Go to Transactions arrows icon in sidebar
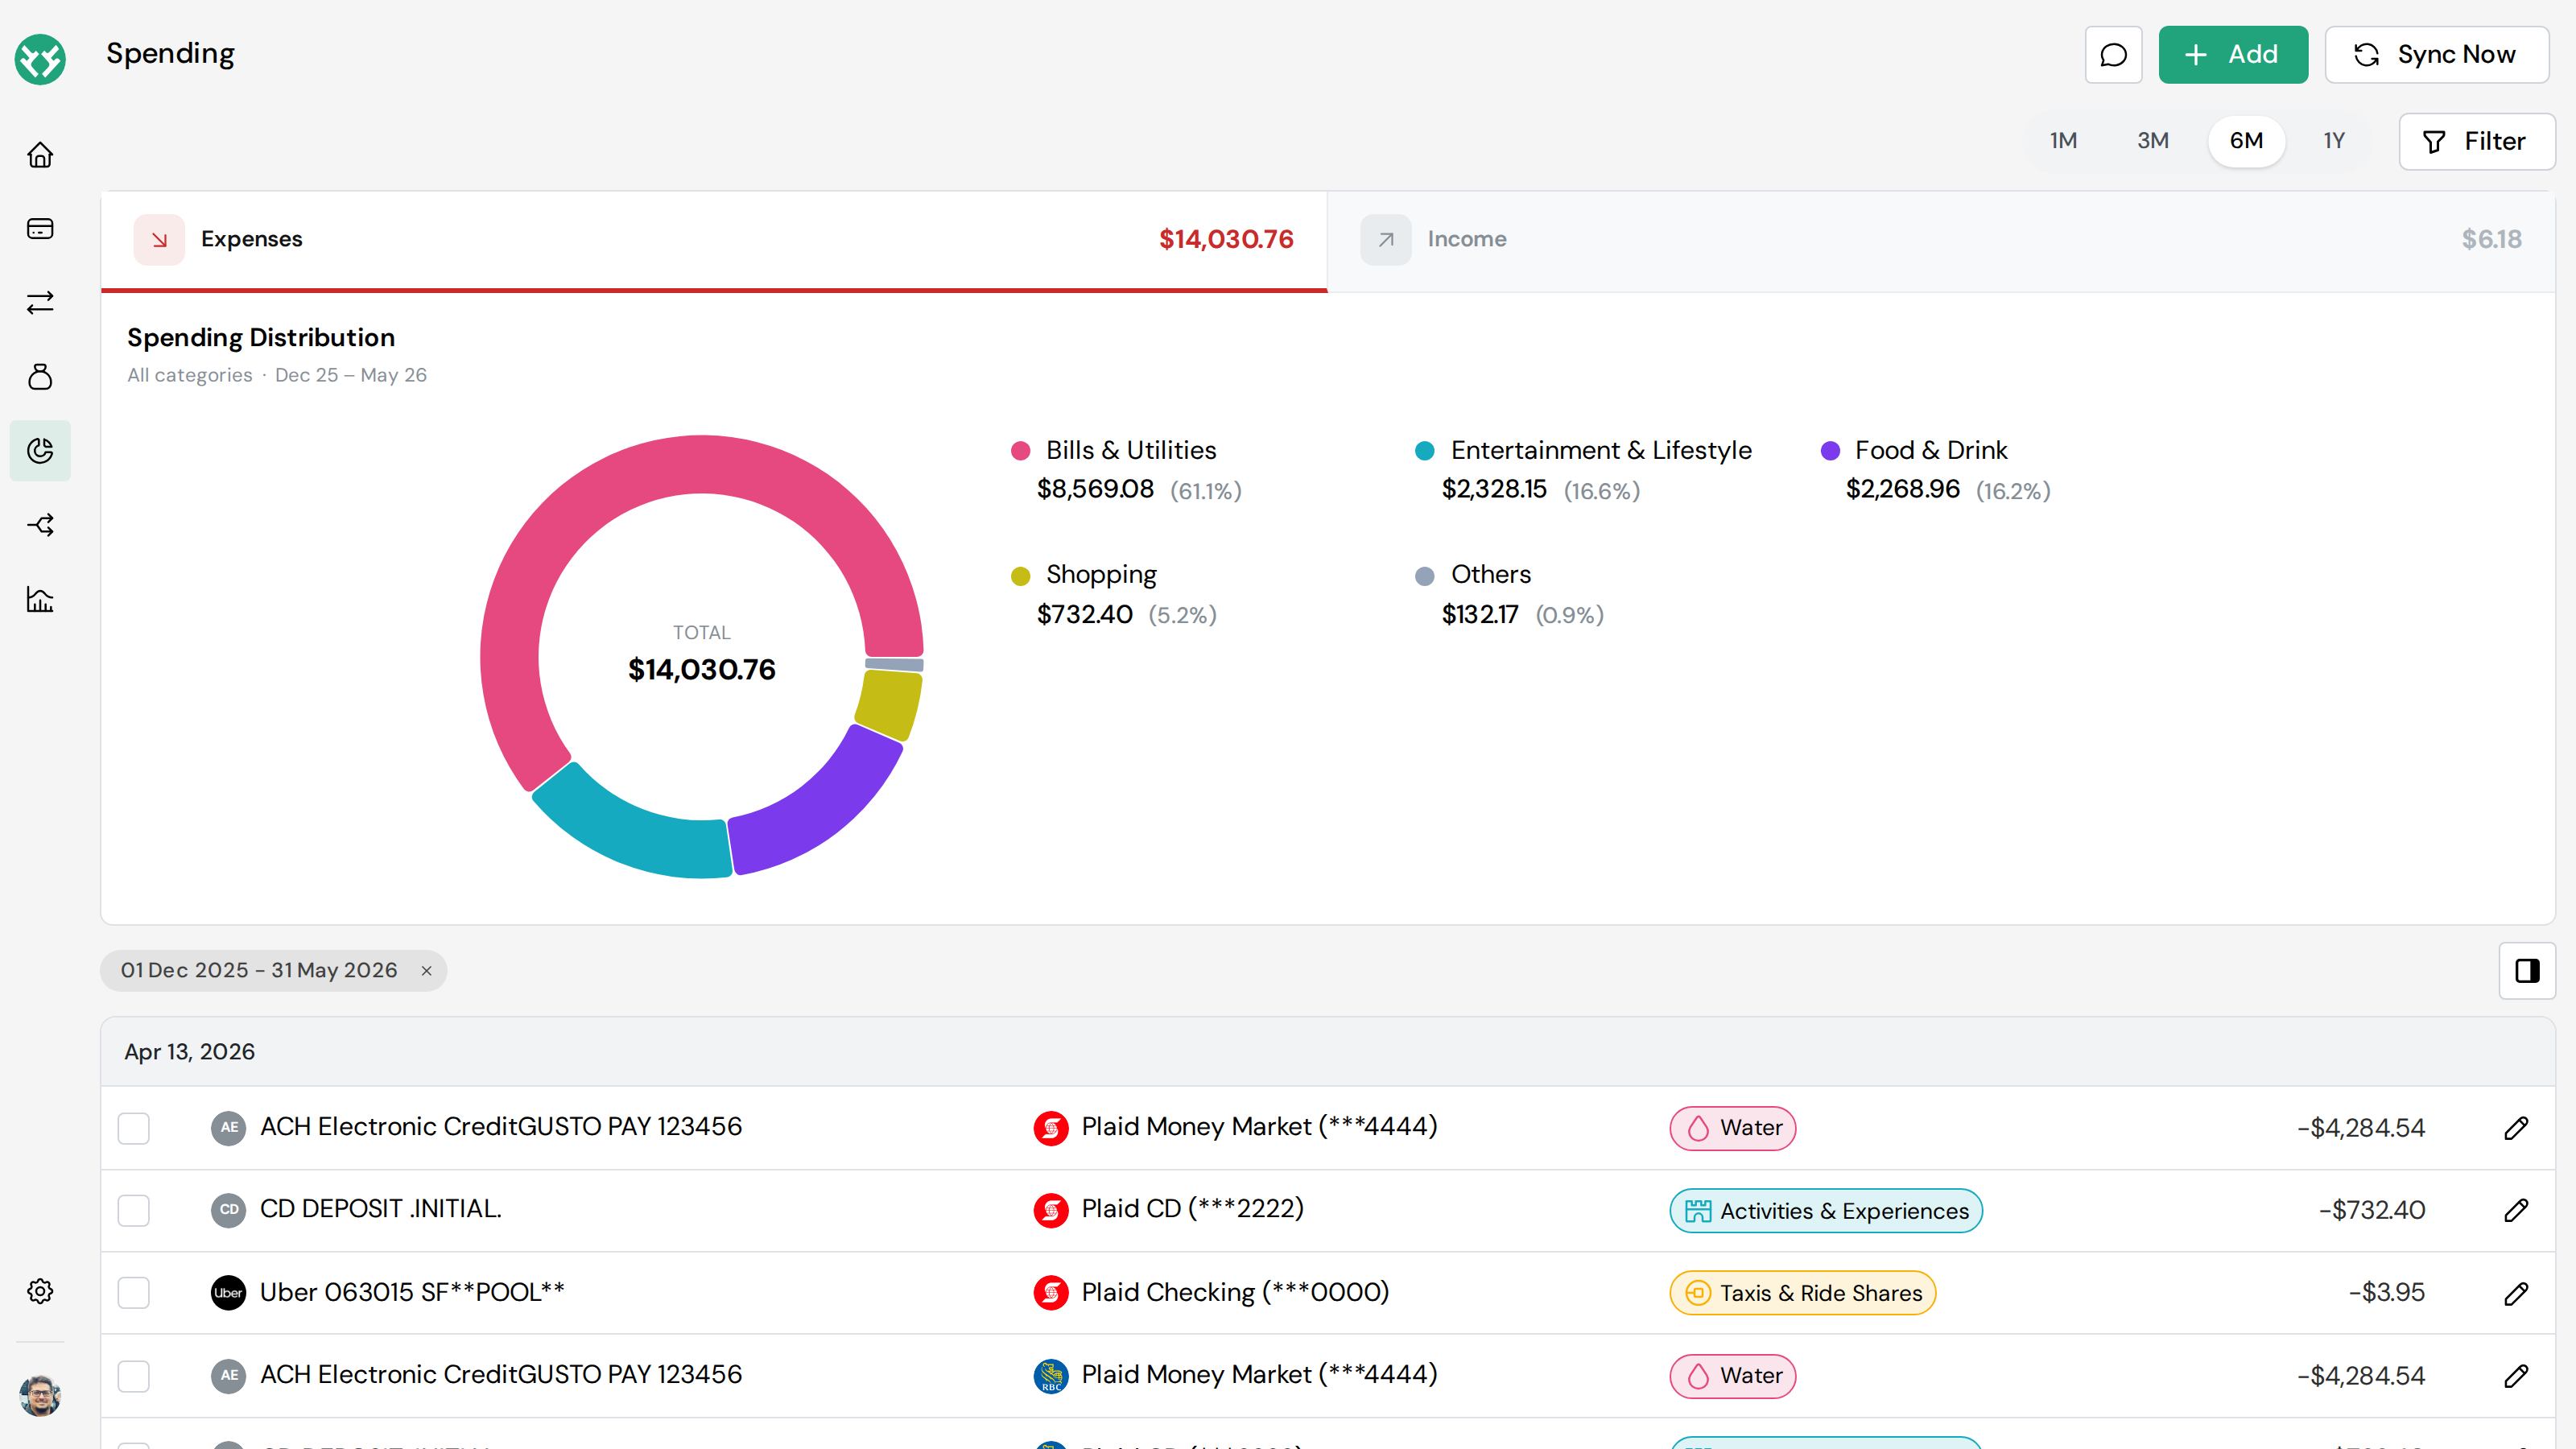2576x1449 pixels. (x=40, y=303)
